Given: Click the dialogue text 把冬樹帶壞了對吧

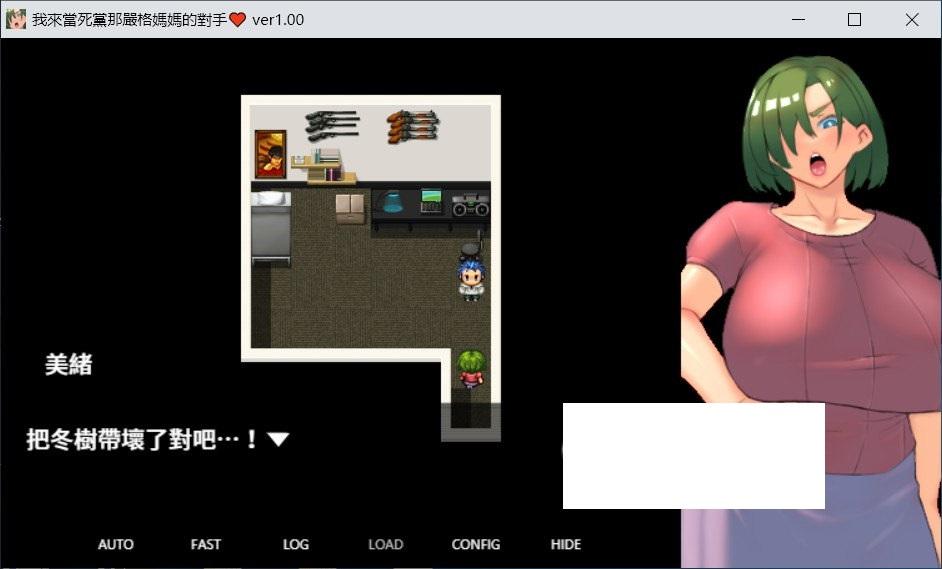Looking at the screenshot, I should pyautogui.click(x=121, y=439).
